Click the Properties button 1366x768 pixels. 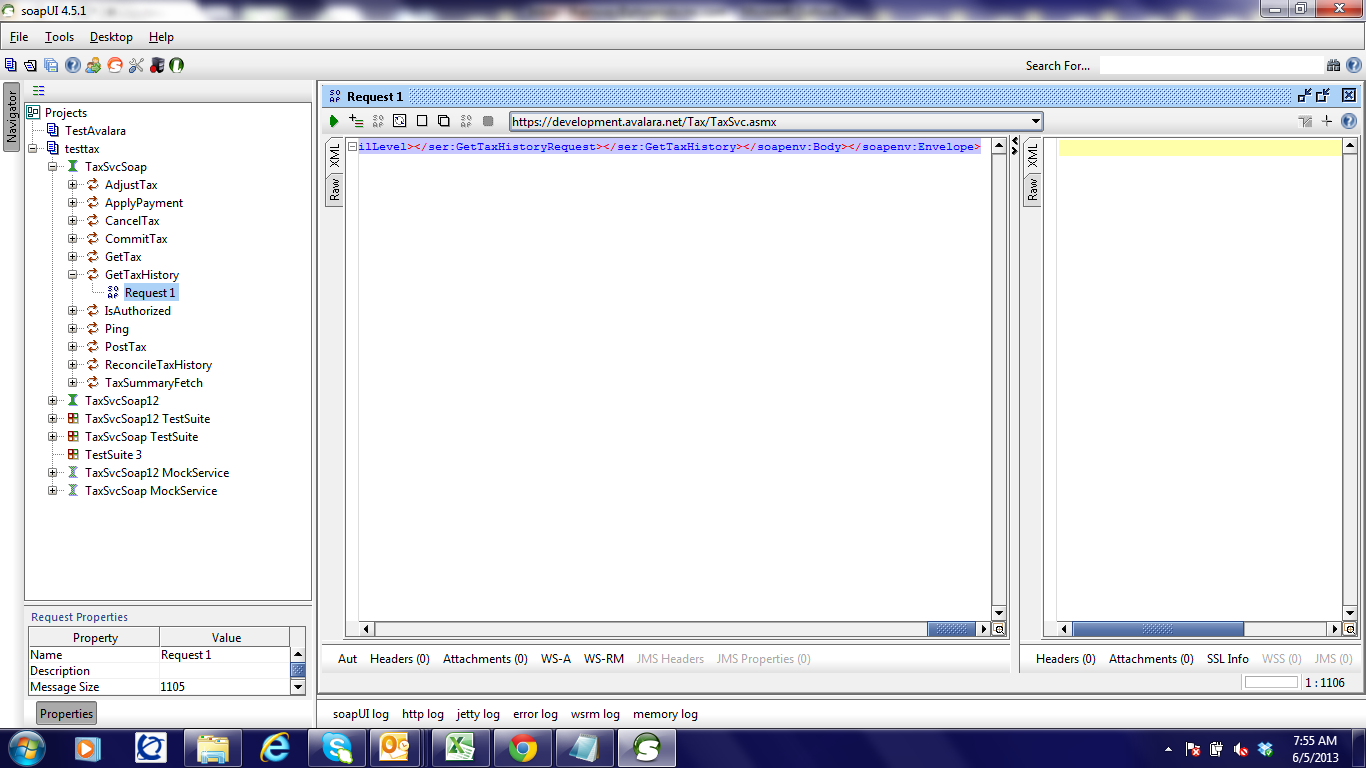tap(67, 714)
